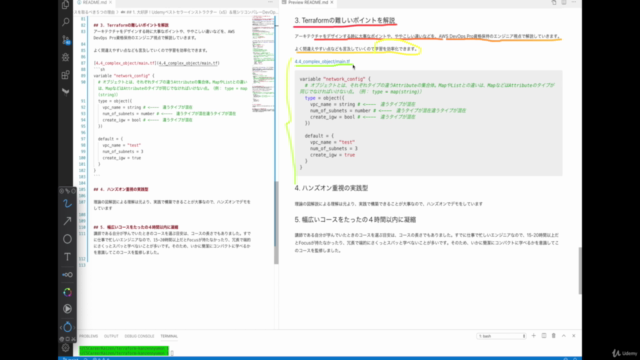Open the terminal shell selector dropdown showing bash
The image size is (640, 360).
501,336
